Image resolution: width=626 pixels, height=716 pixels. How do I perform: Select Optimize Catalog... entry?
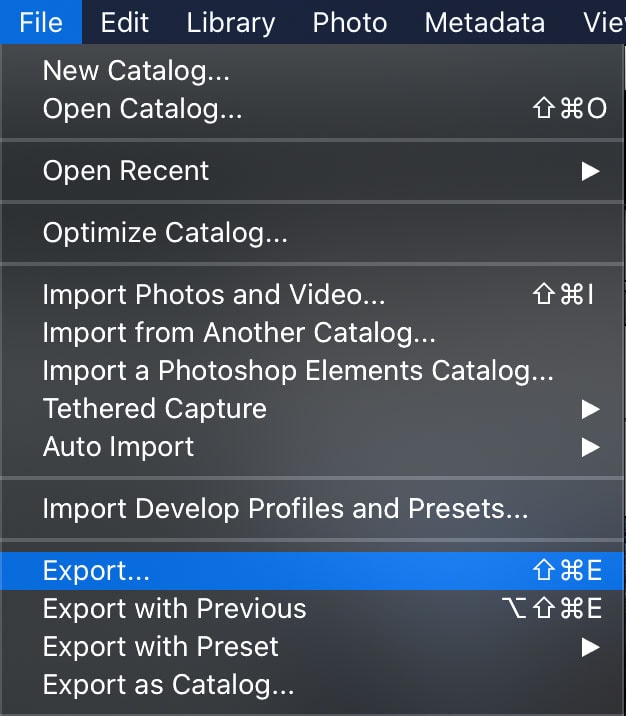point(313,233)
